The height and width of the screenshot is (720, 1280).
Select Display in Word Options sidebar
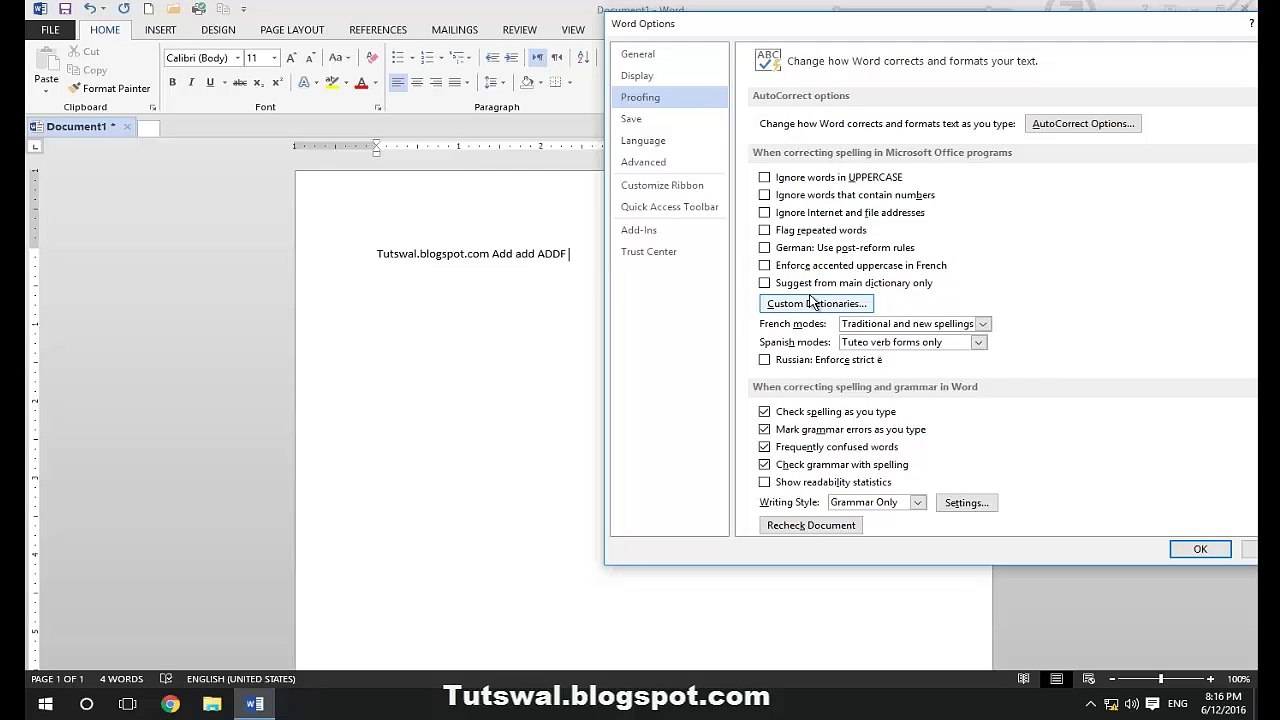point(670,76)
